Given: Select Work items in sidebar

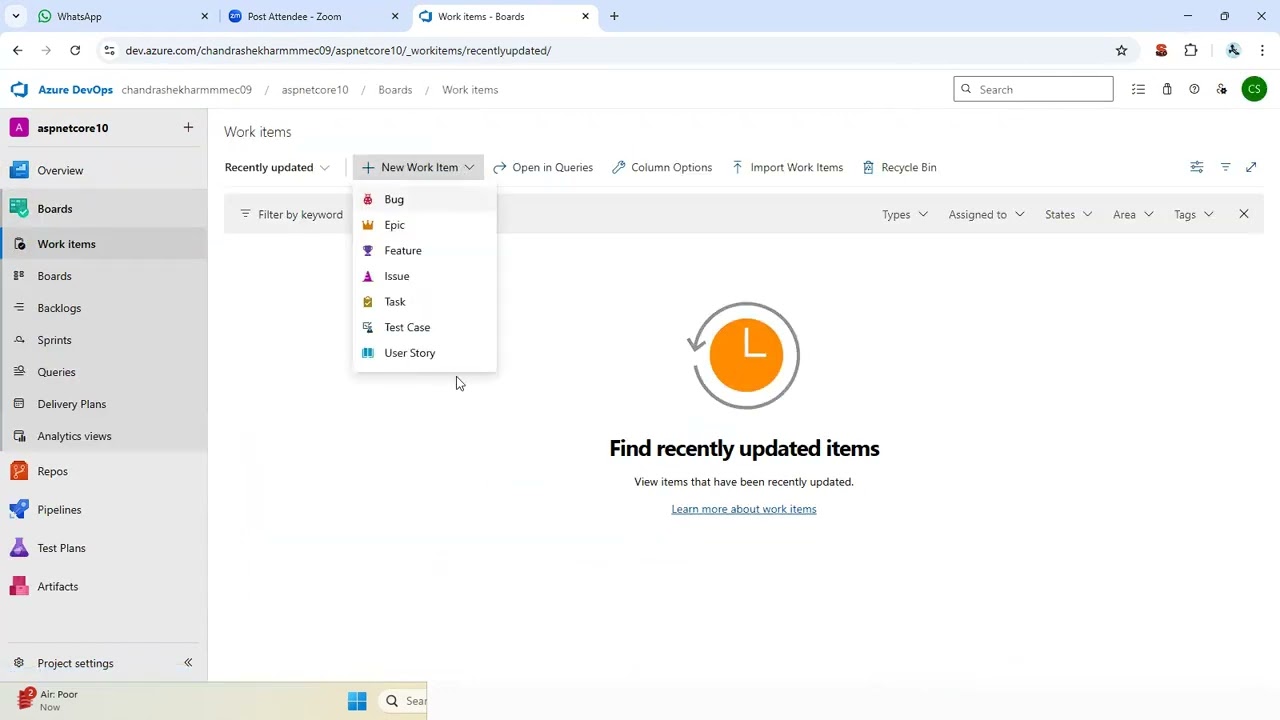Looking at the screenshot, I should (104, 244).
